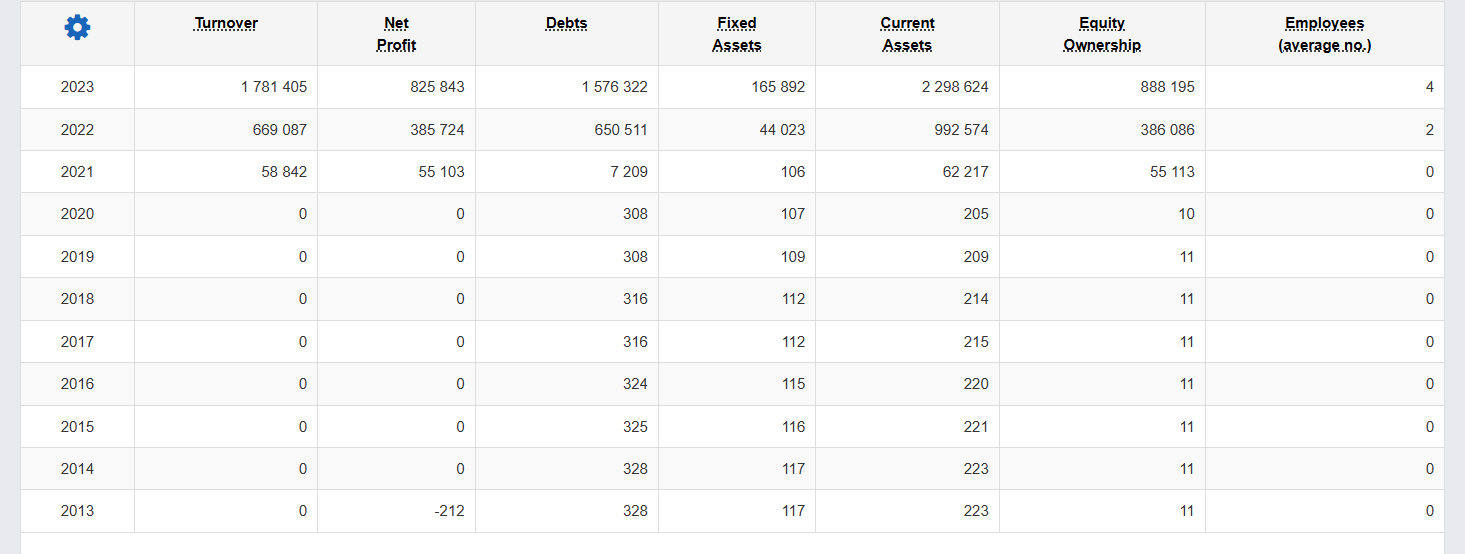Click the 2022 equity value 386 086

tap(1167, 130)
